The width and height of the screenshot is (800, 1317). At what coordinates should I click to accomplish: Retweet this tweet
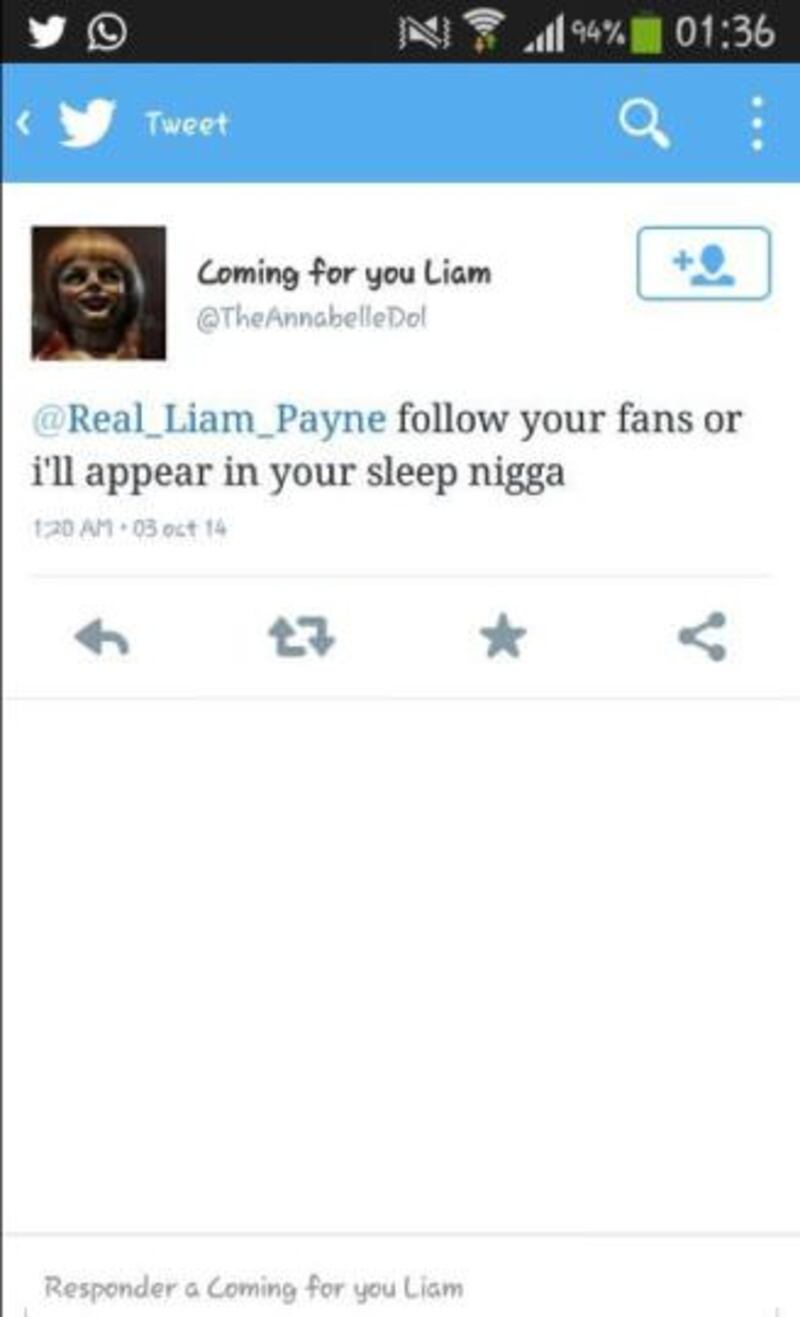[x=304, y=638]
